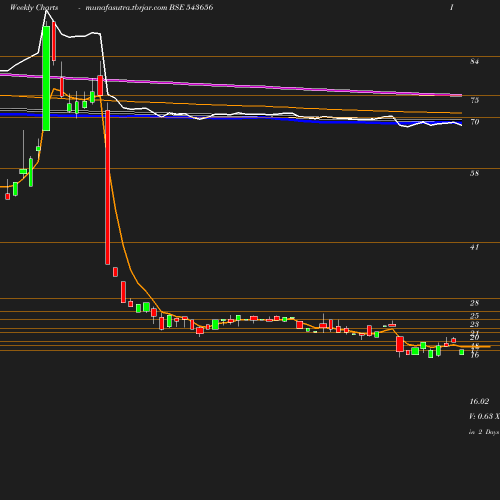Image resolution: width=500 pixels, height=500 pixels.
Task: Select the 41 price level label
Action: click(x=474, y=247)
